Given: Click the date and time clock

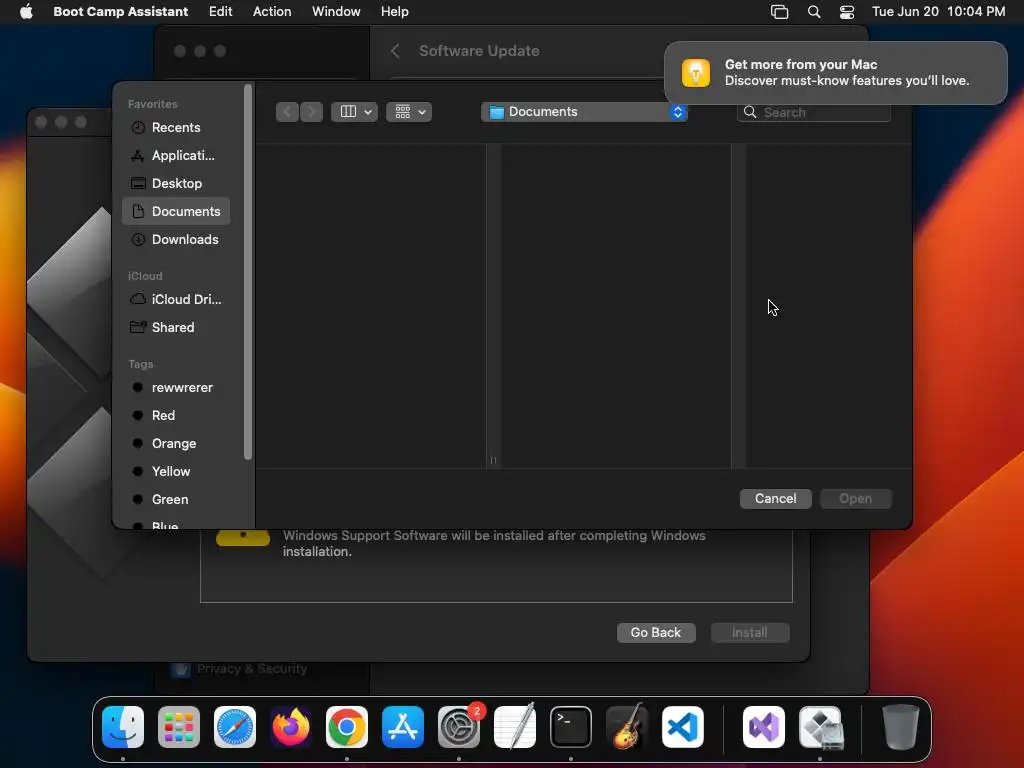Looking at the screenshot, I should pos(938,11).
